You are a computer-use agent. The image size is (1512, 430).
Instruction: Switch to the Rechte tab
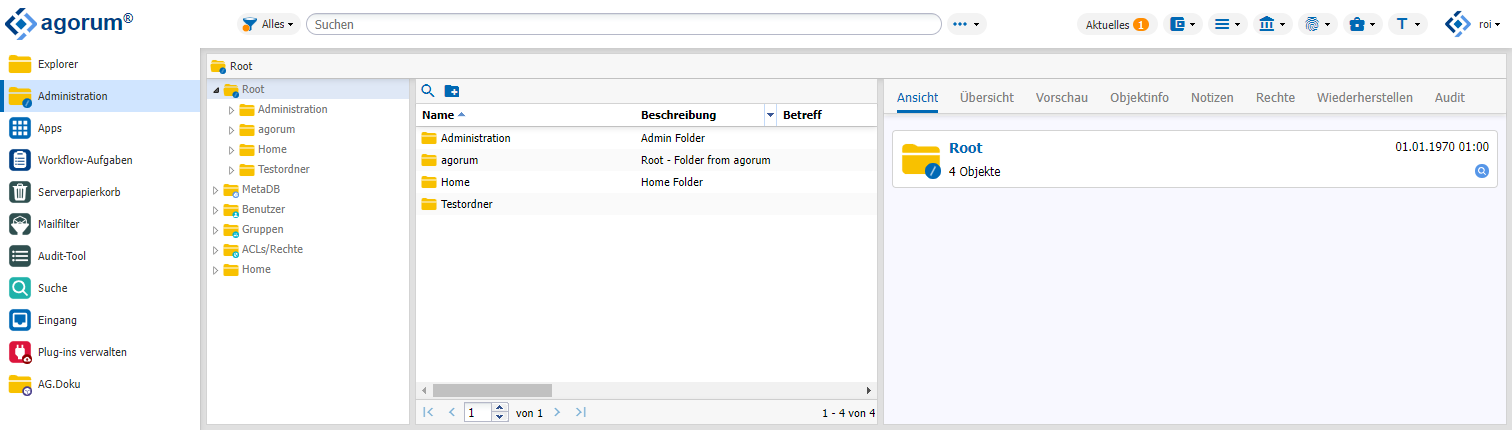[x=1275, y=97]
